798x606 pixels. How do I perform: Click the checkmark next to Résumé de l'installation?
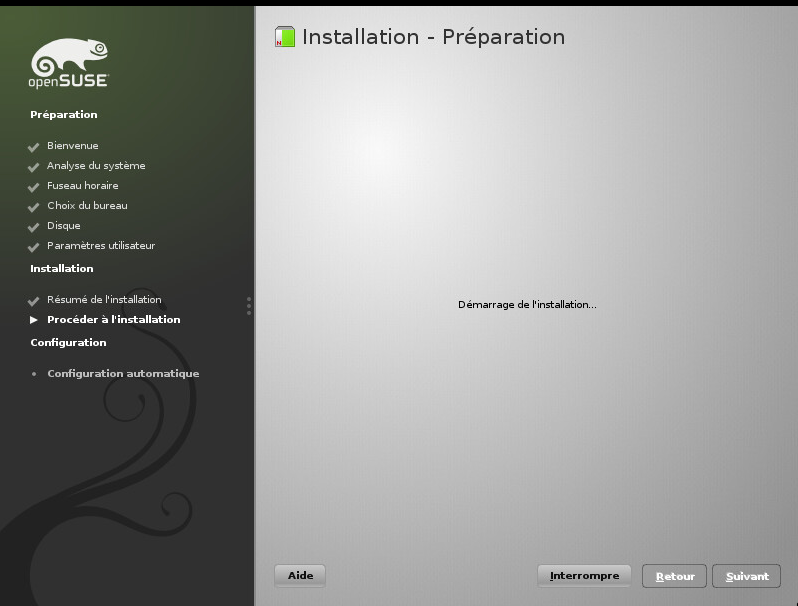click(x=34, y=301)
